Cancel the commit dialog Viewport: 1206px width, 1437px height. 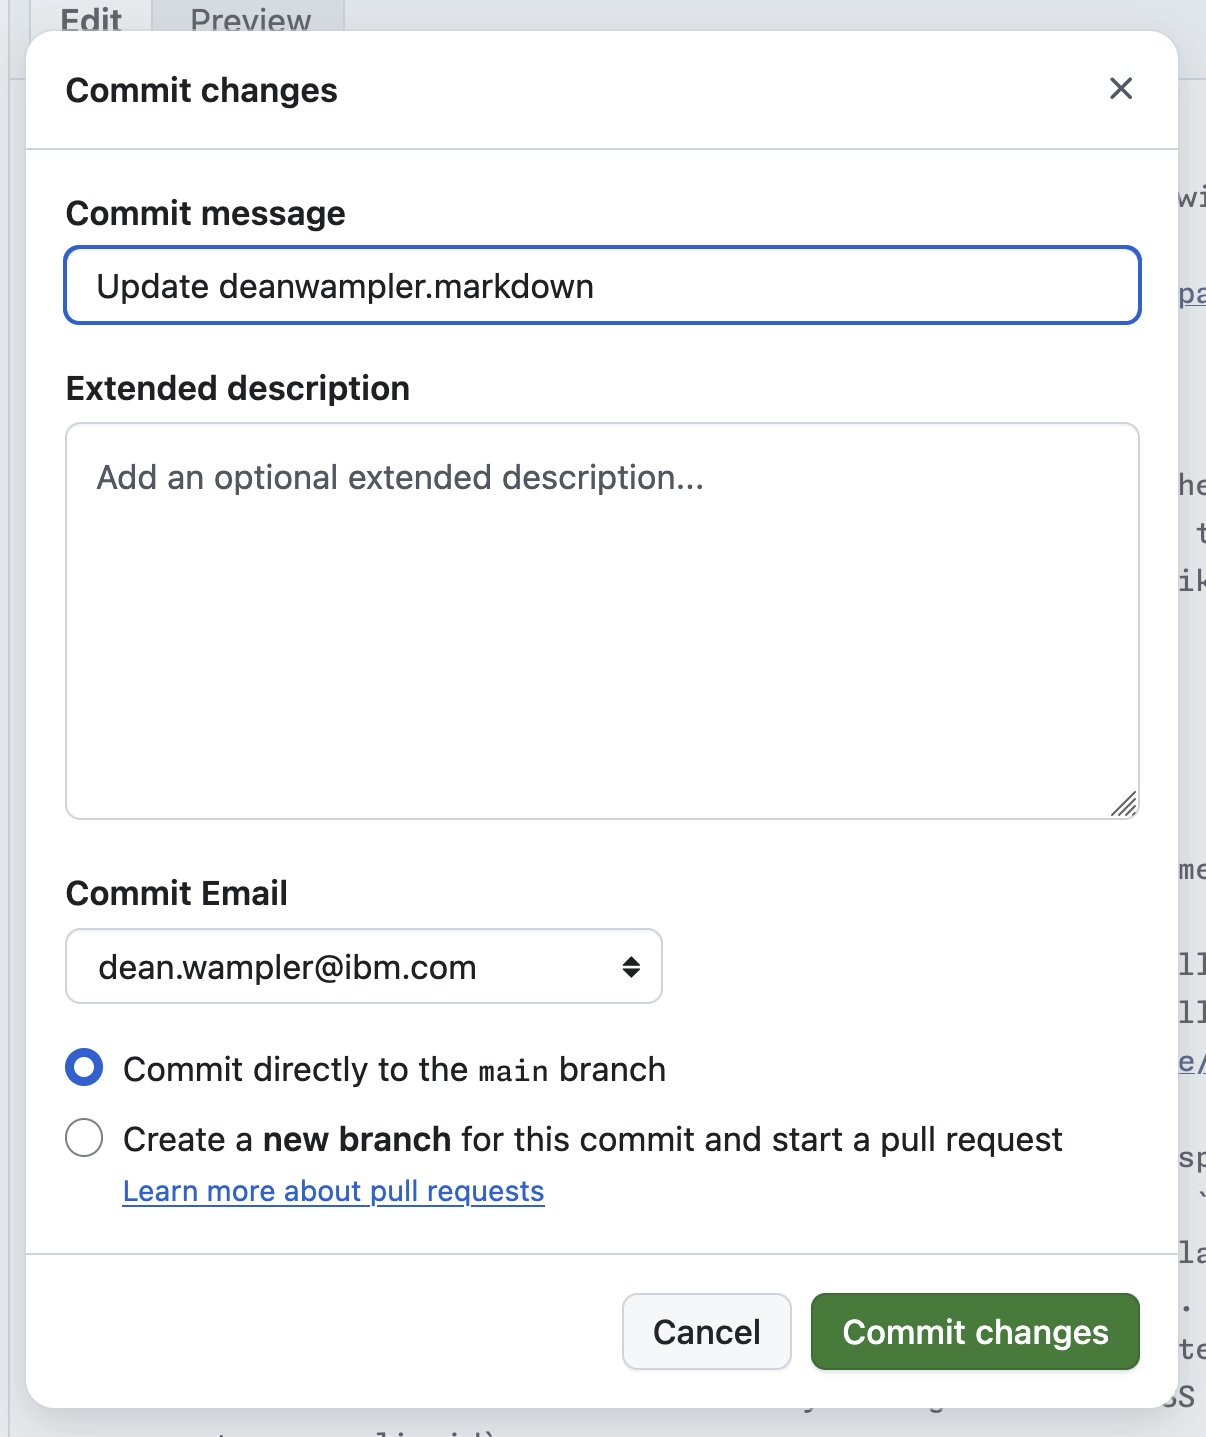pyautogui.click(x=707, y=1332)
